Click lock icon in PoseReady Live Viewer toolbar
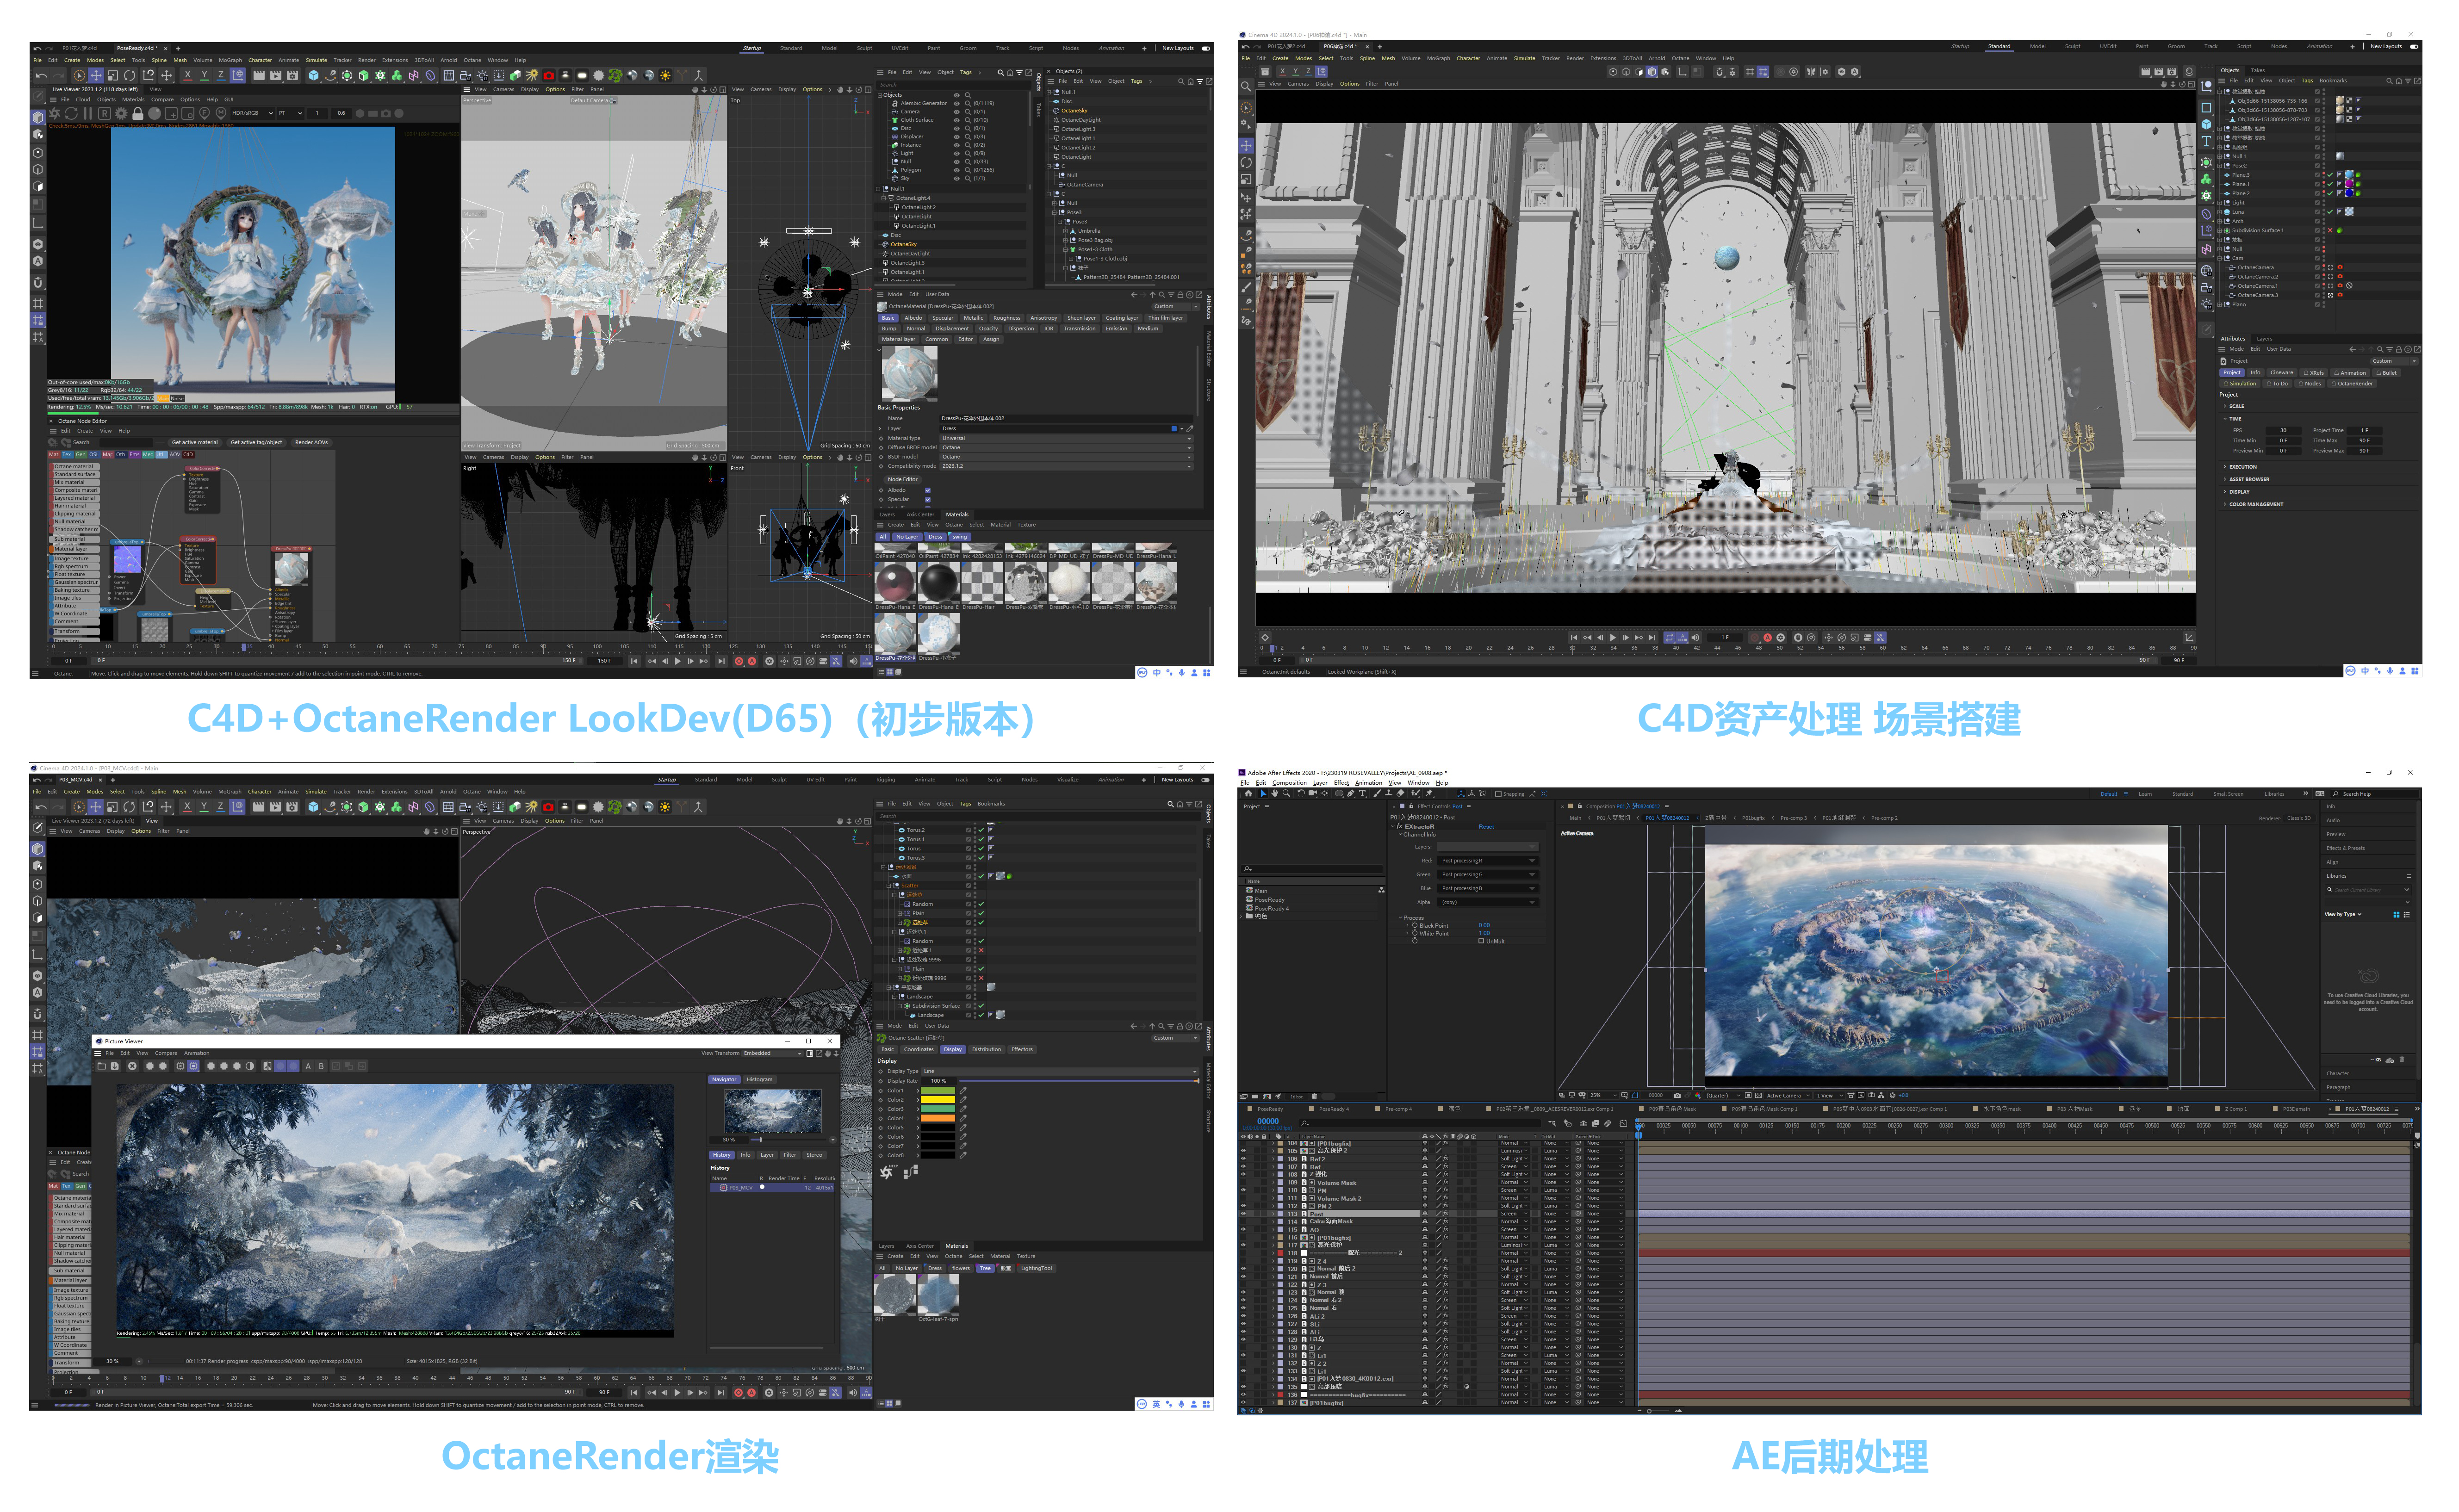 pos(138,113)
